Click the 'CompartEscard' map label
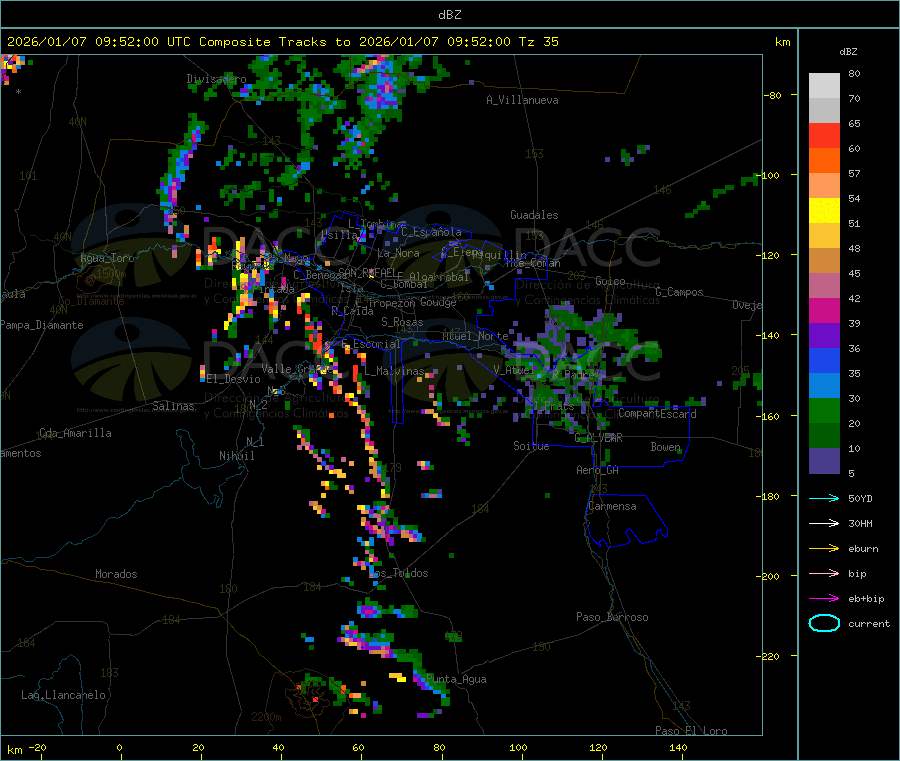This screenshot has height=761, width=900. click(657, 414)
